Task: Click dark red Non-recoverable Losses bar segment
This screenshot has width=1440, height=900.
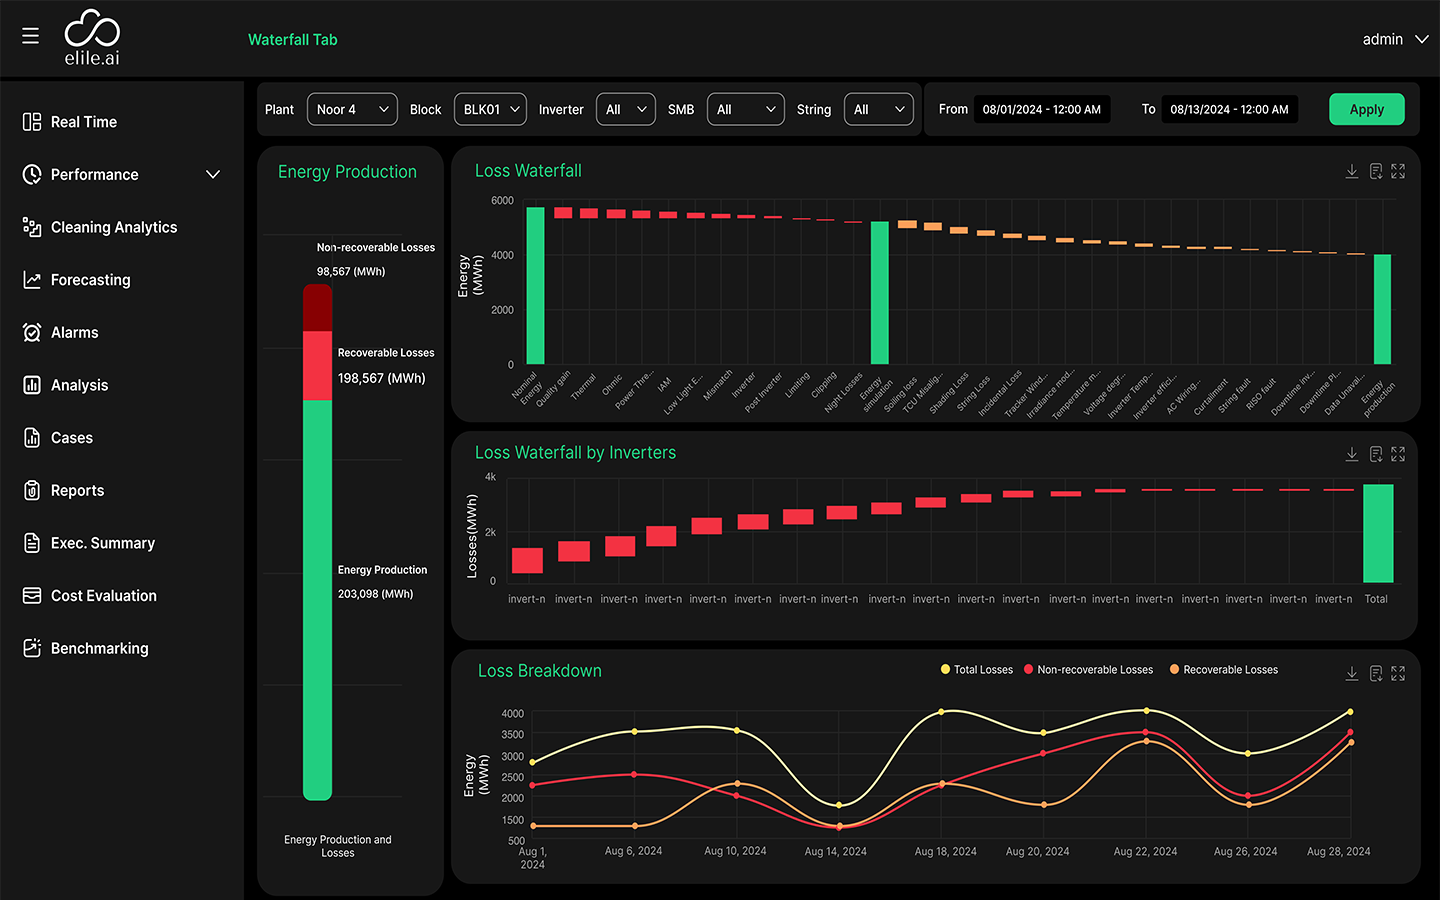Action: pos(318,308)
